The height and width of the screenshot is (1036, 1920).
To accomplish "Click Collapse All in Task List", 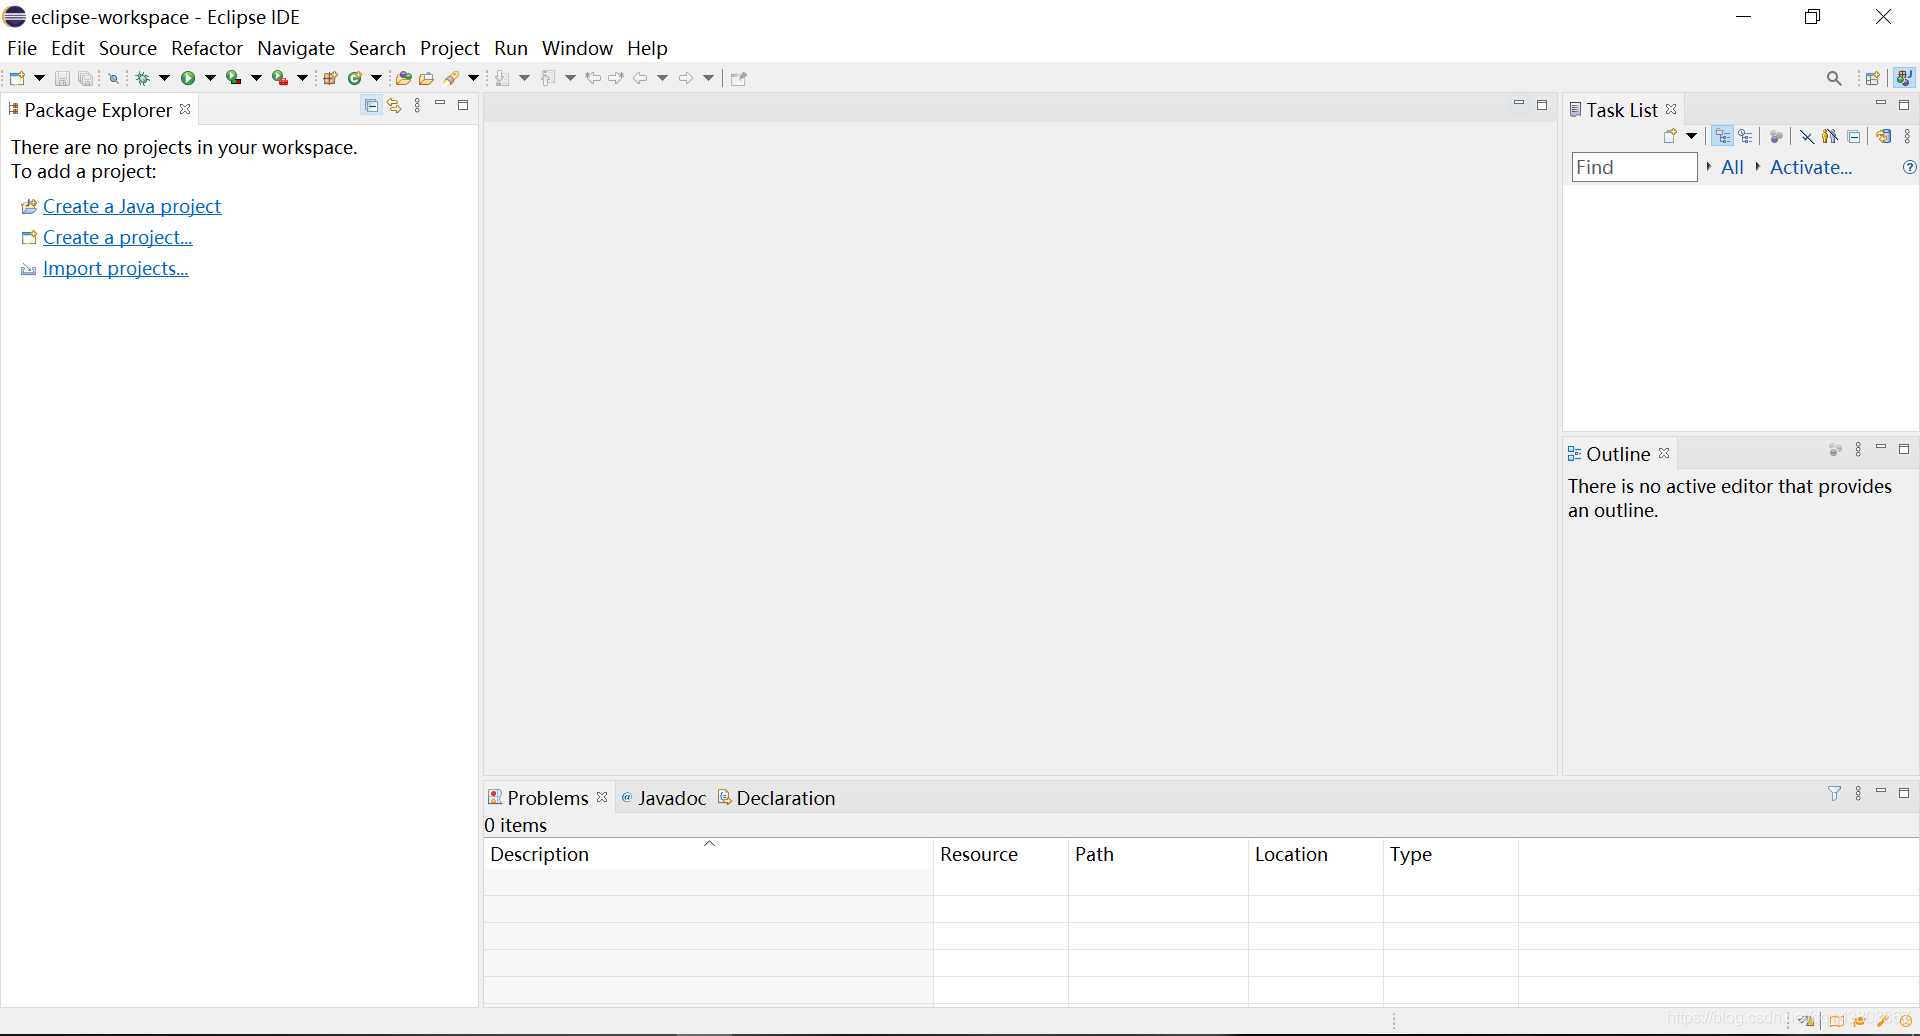I will click(1854, 136).
